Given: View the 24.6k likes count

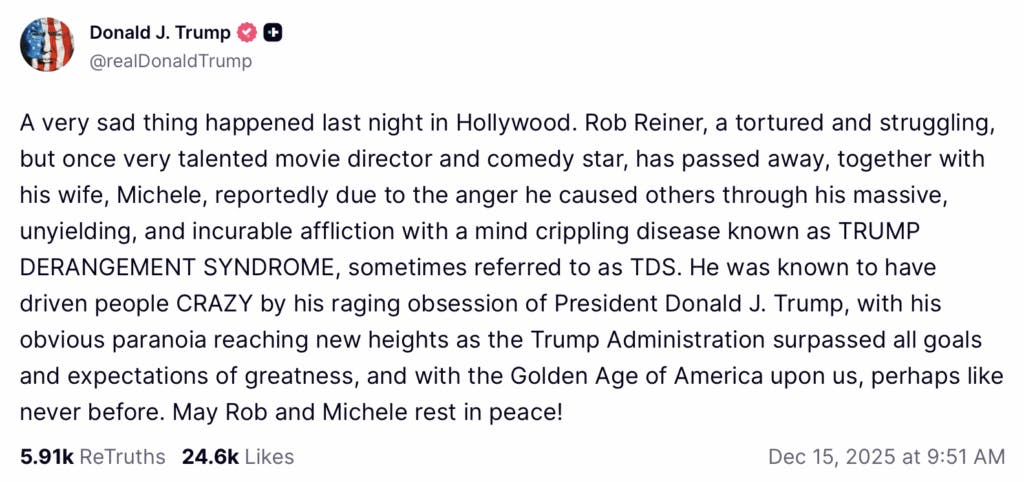Looking at the screenshot, I should pos(210,457).
